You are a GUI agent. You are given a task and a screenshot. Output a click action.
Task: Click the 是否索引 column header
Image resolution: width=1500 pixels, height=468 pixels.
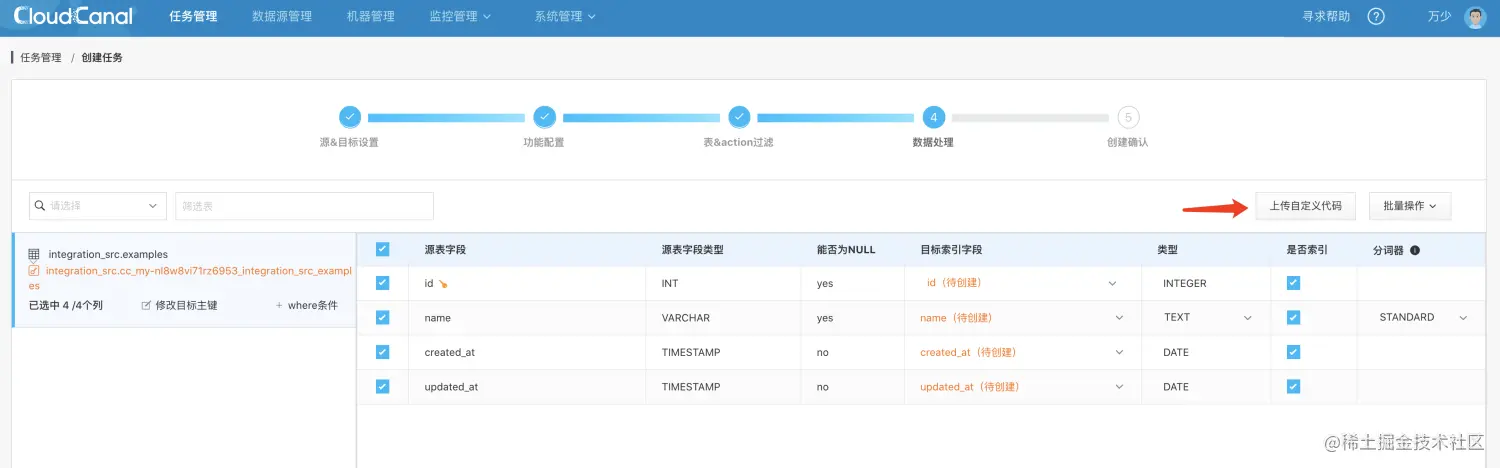(1307, 250)
